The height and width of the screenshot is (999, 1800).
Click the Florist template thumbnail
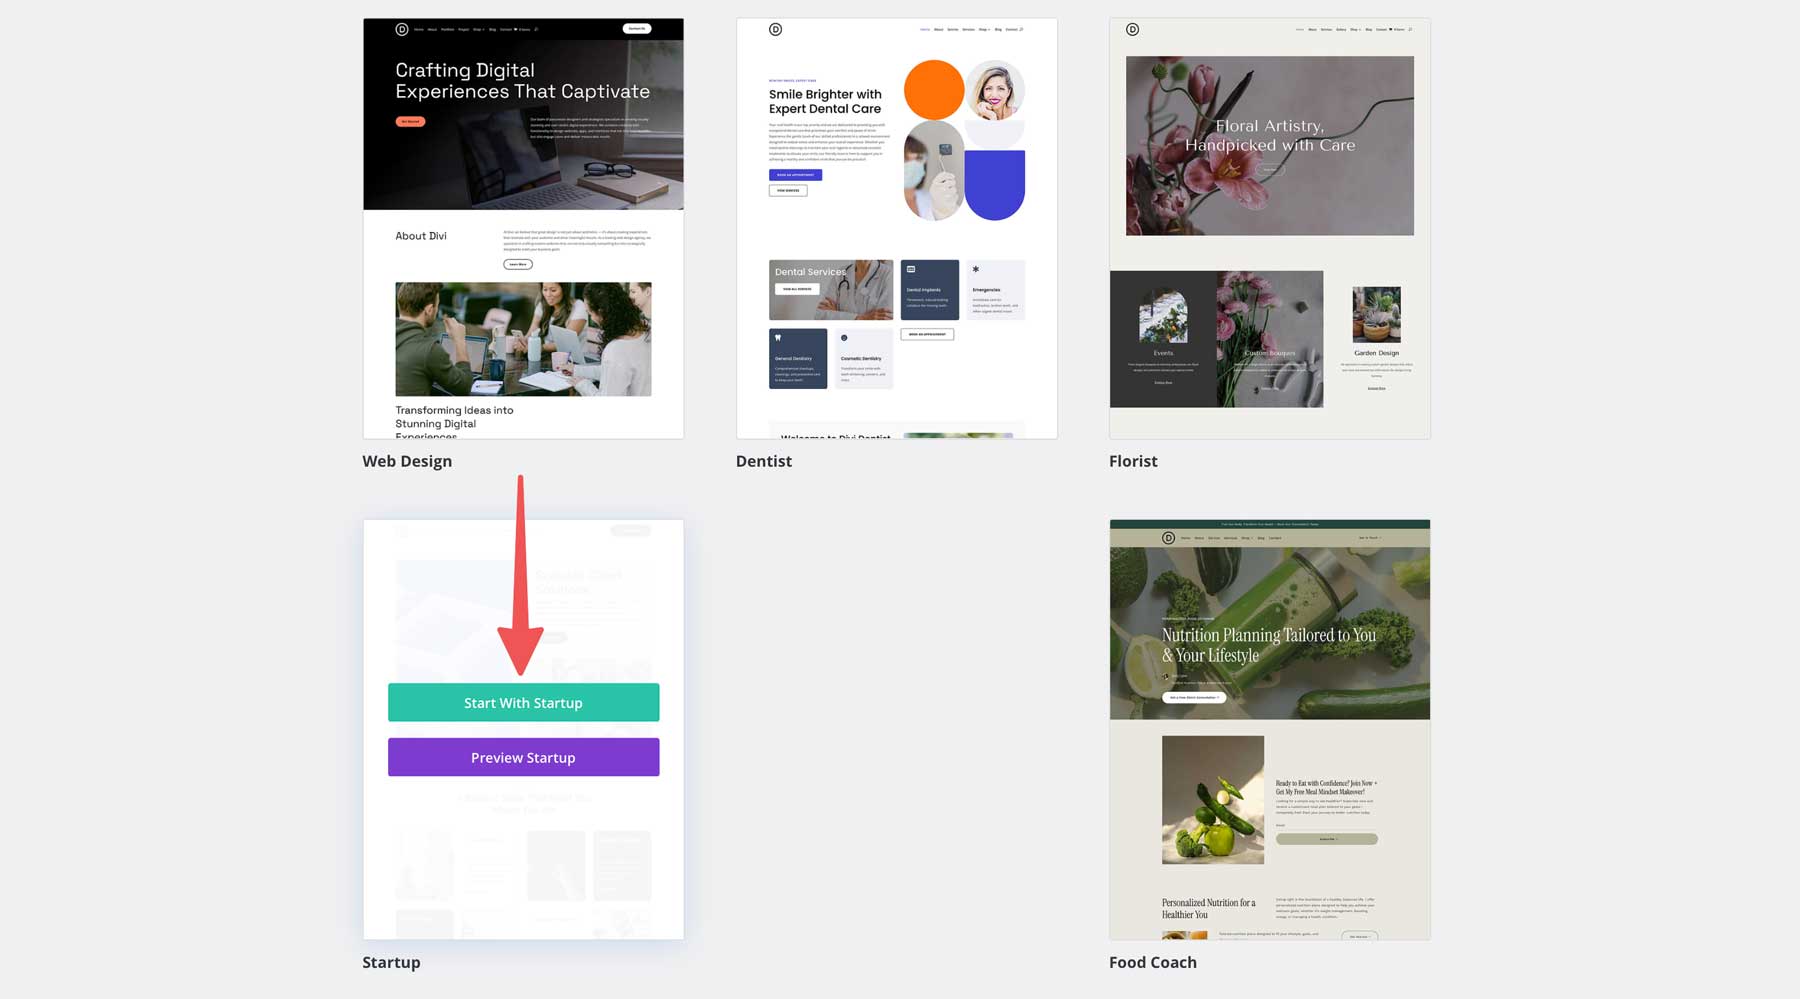pyautogui.click(x=1268, y=226)
